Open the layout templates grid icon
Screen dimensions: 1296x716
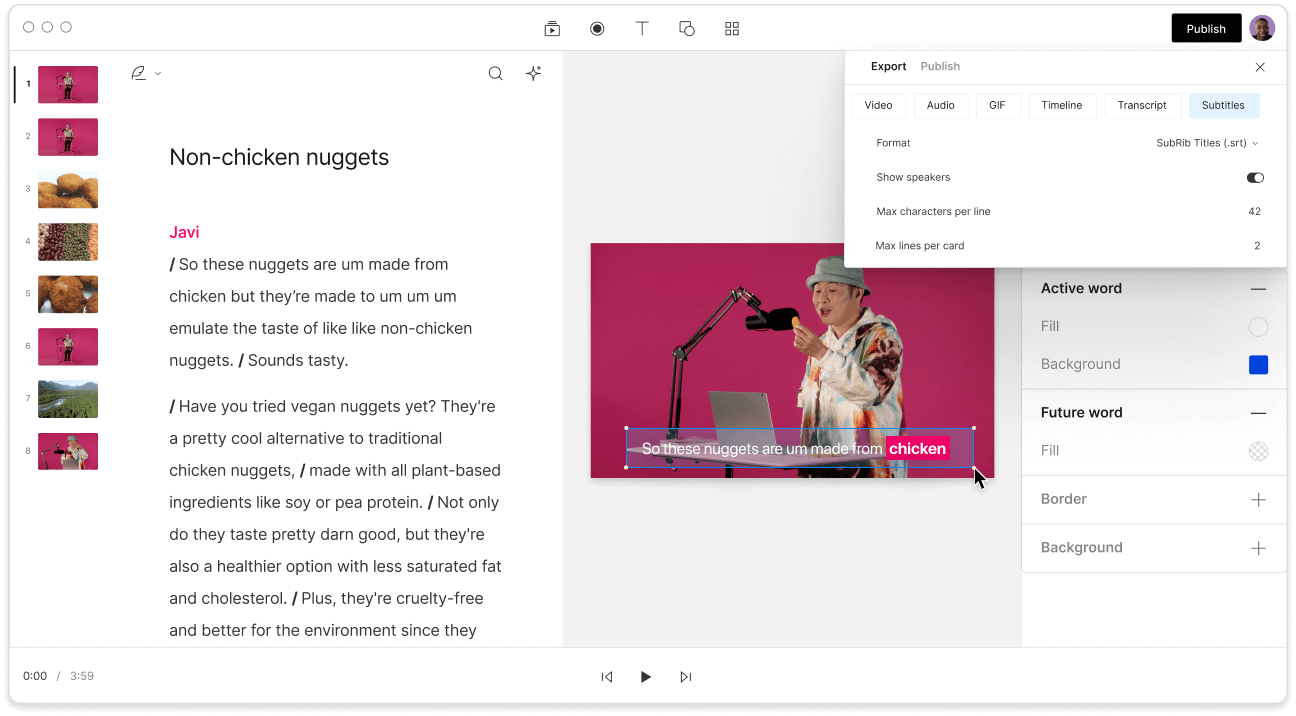pos(731,28)
